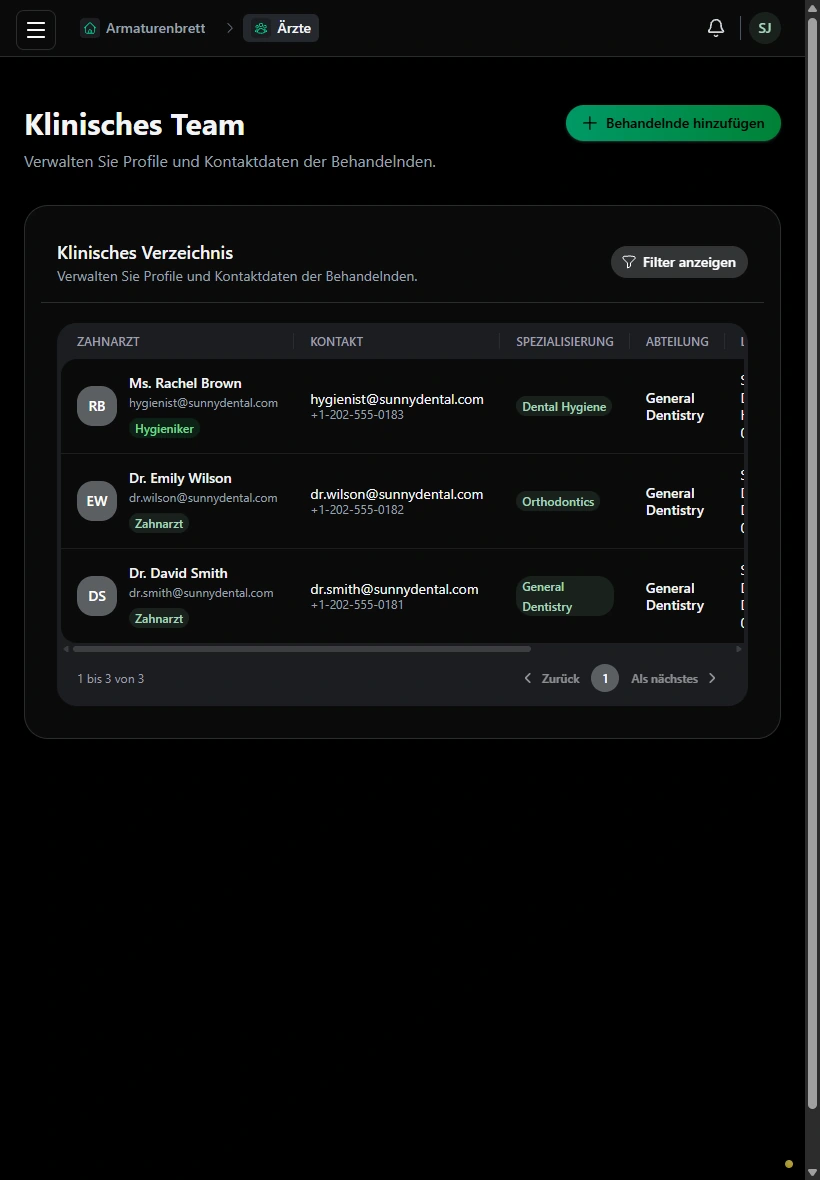Screen dimensions: 820x1180
Task: Select the Ärzte breadcrumb tab
Action: click(x=281, y=29)
